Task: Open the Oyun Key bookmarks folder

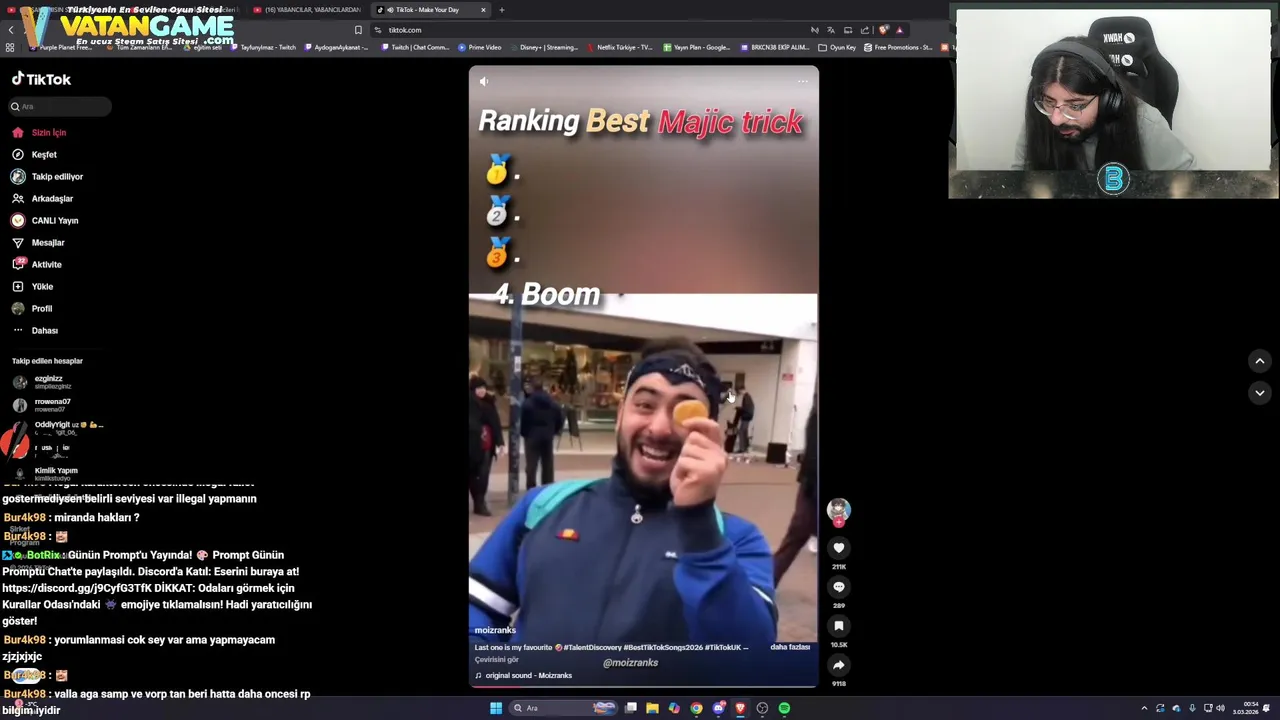Action: [837, 47]
